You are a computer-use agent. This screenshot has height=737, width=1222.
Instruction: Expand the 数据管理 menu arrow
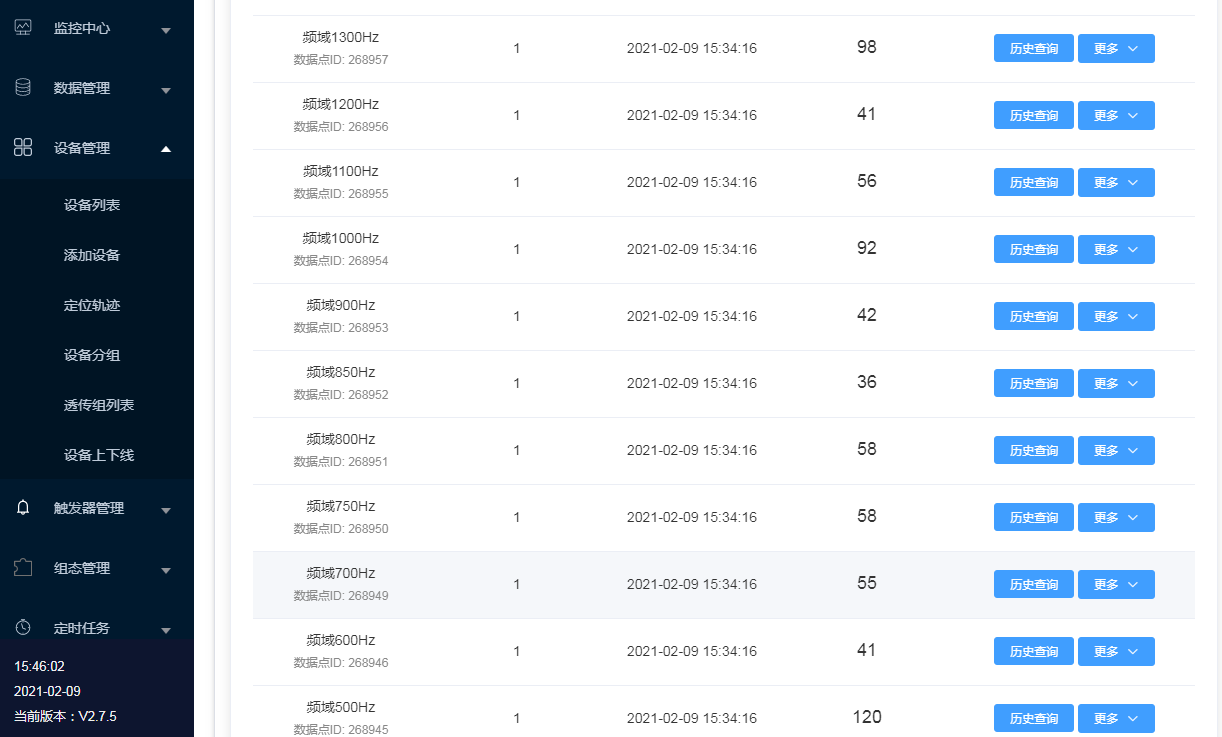coord(166,90)
